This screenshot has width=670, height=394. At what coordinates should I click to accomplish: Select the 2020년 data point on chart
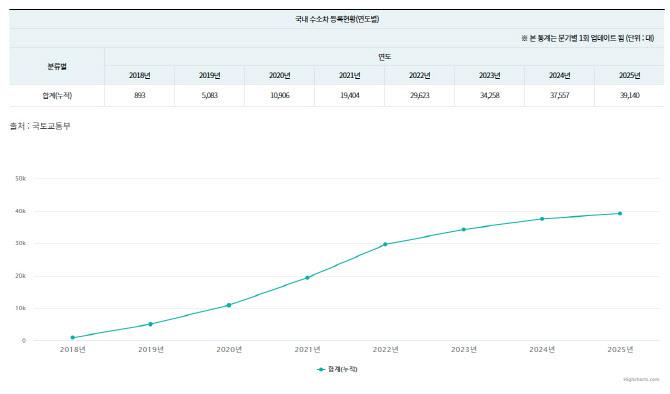click(229, 305)
